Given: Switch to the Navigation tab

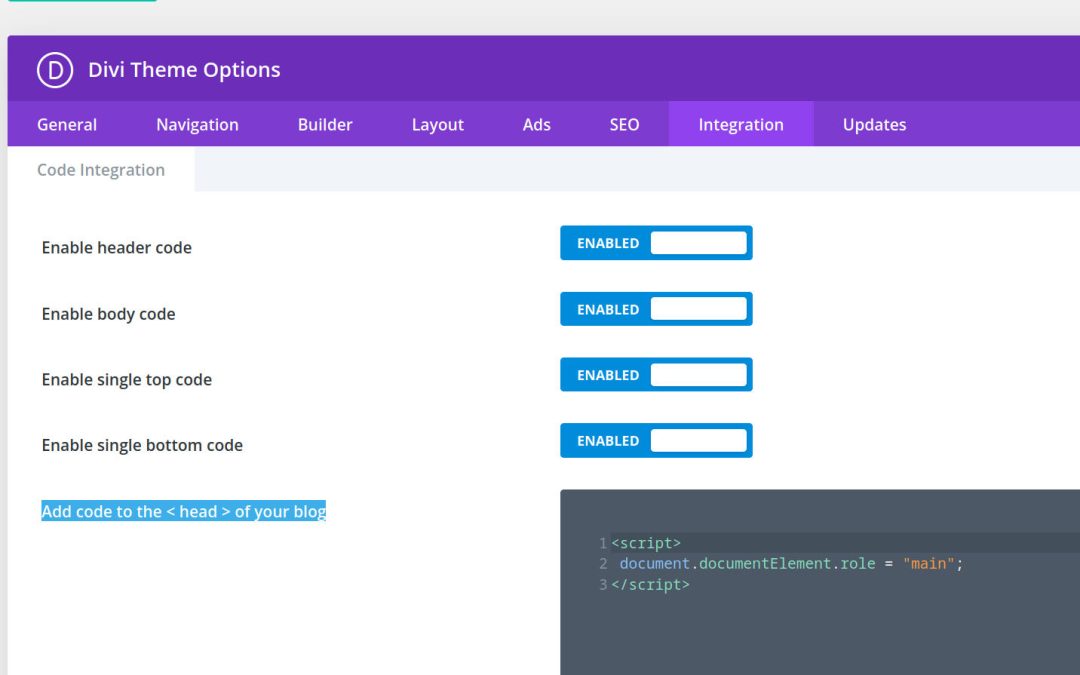Looking at the screenshot, I should click(x=197, y=124).
